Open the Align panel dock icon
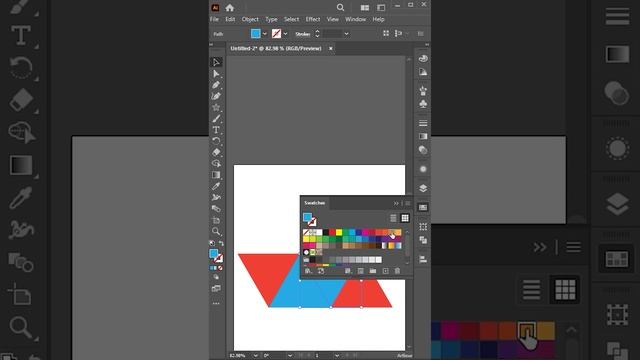640x360 pixels. pos(423,259)
